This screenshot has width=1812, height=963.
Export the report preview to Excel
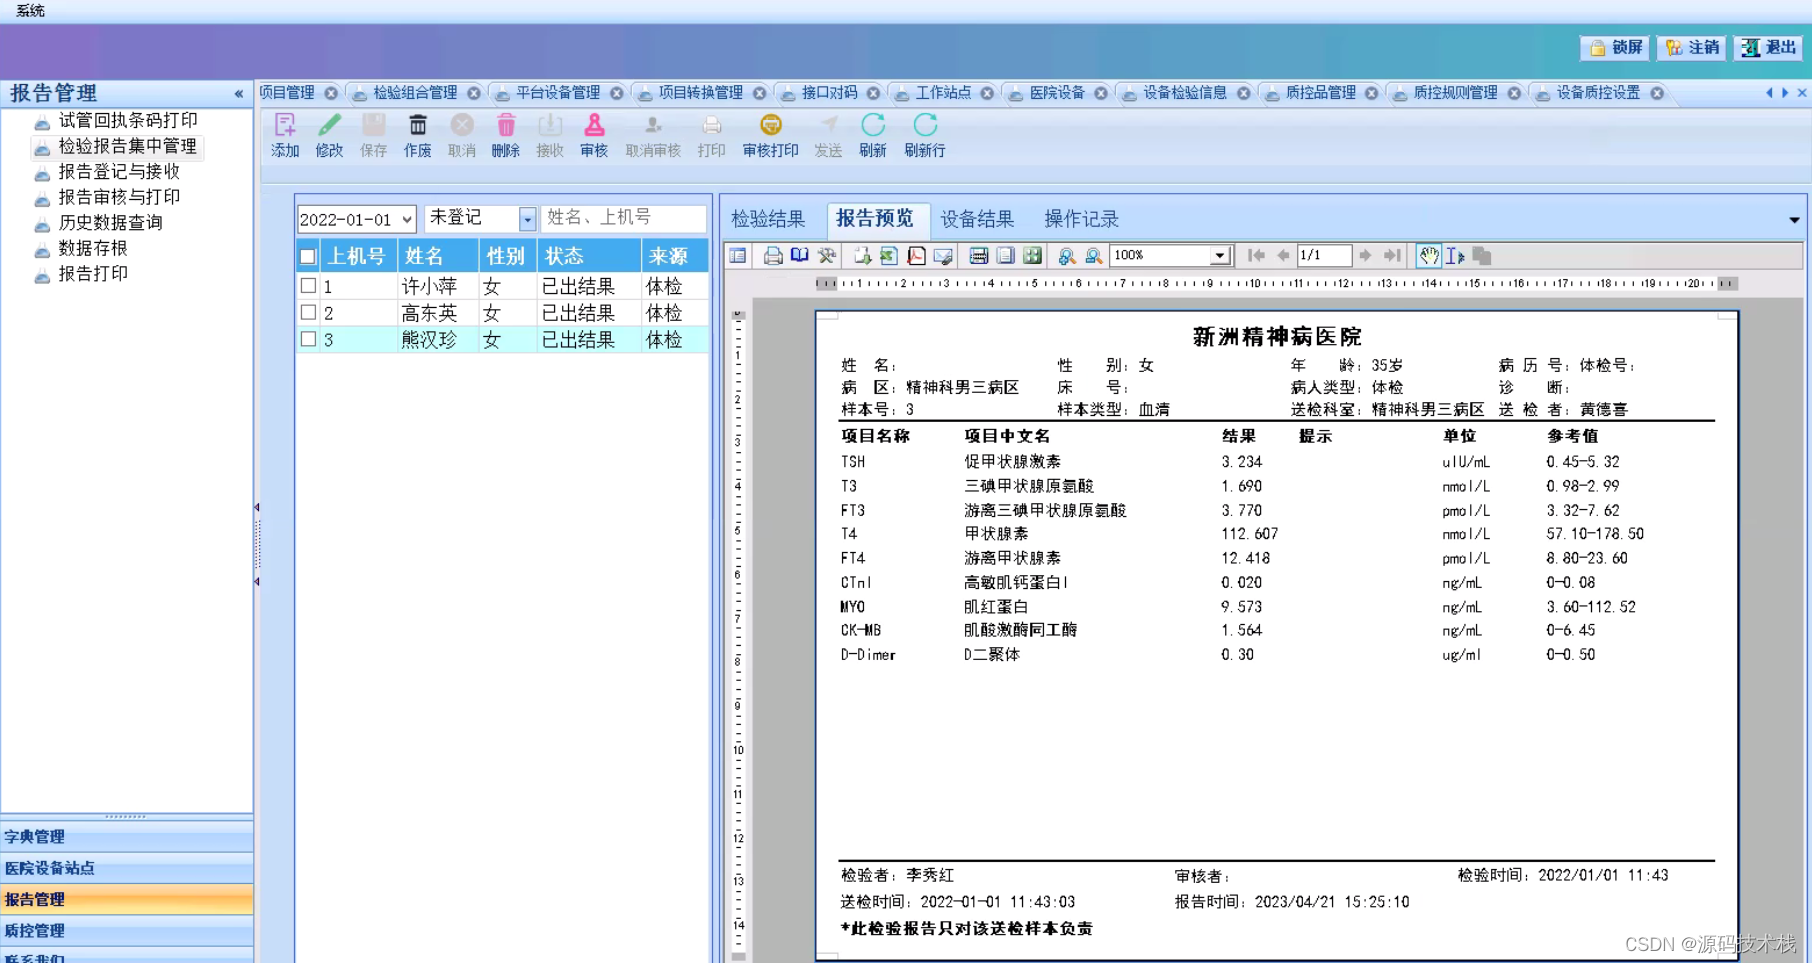click(x=889, y=255)
